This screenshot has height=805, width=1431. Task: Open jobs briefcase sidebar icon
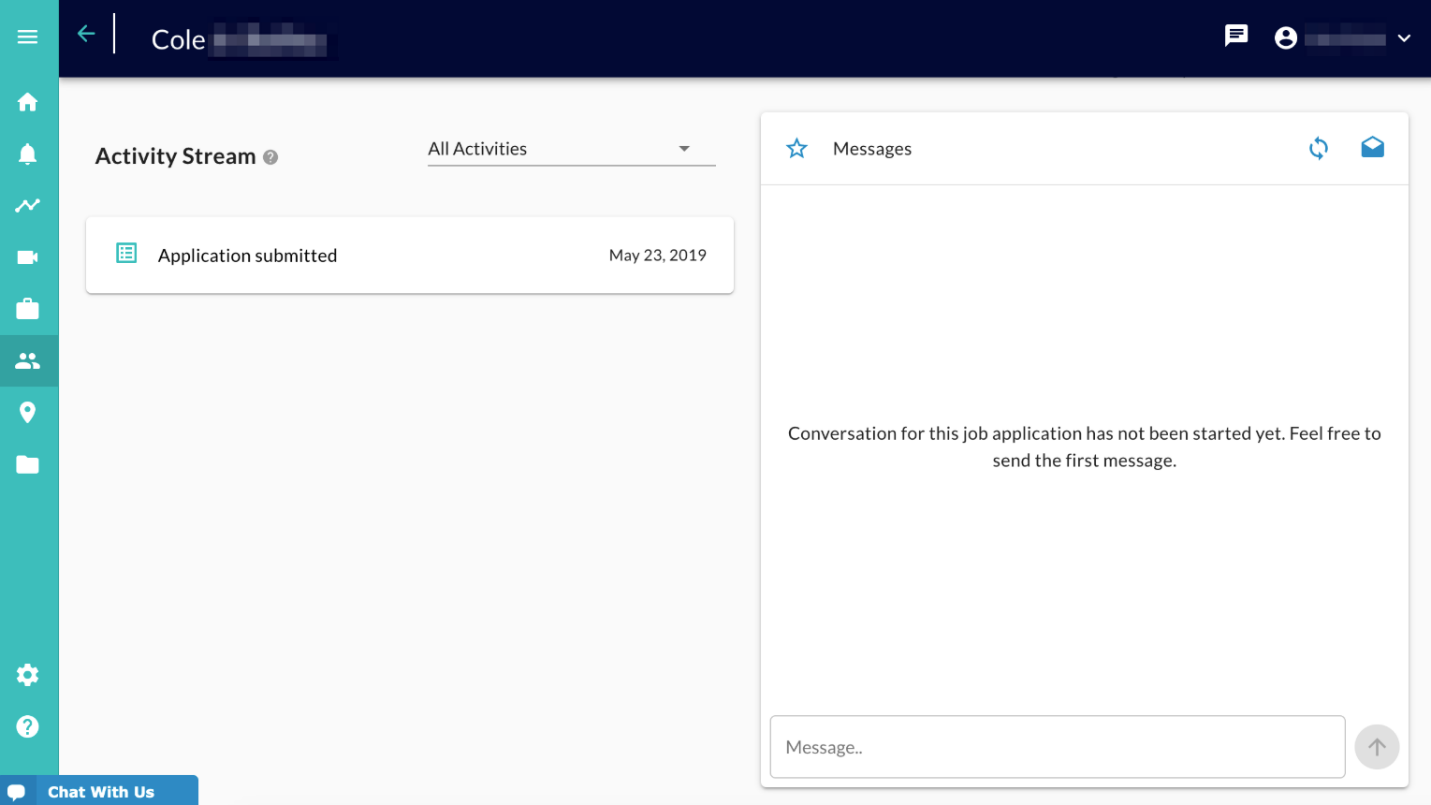pos(27,309)
